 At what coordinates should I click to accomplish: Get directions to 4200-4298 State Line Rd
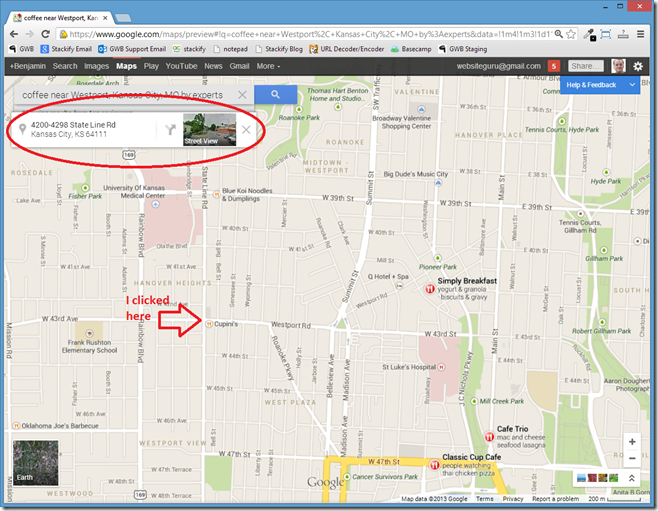coord(170,130)
